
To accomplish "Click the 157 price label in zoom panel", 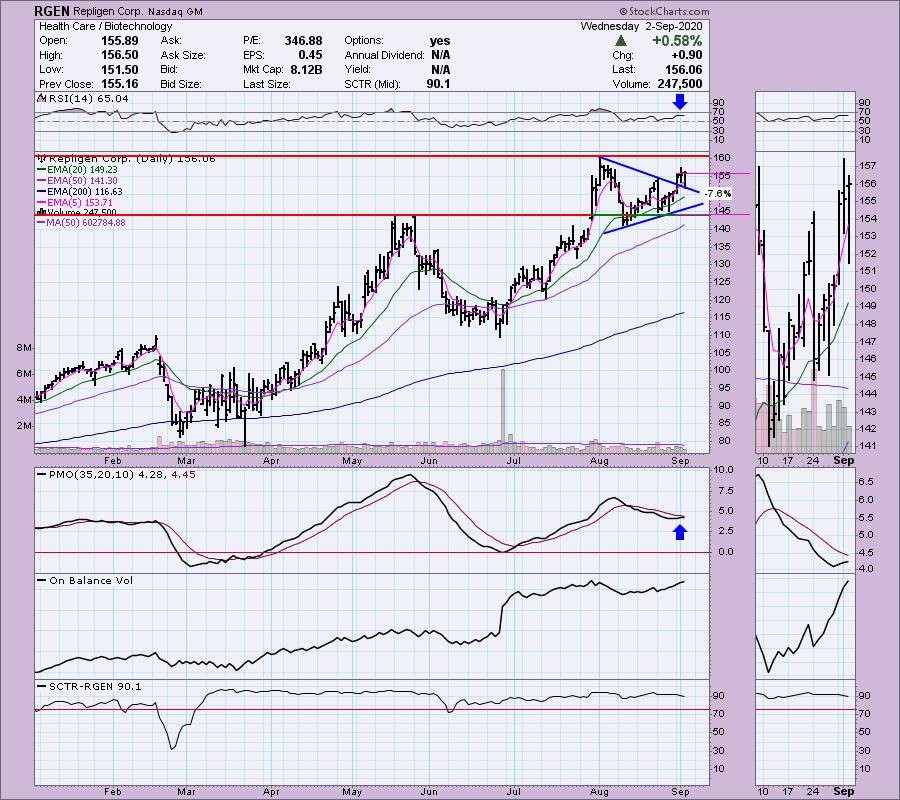I will [868, 166].
